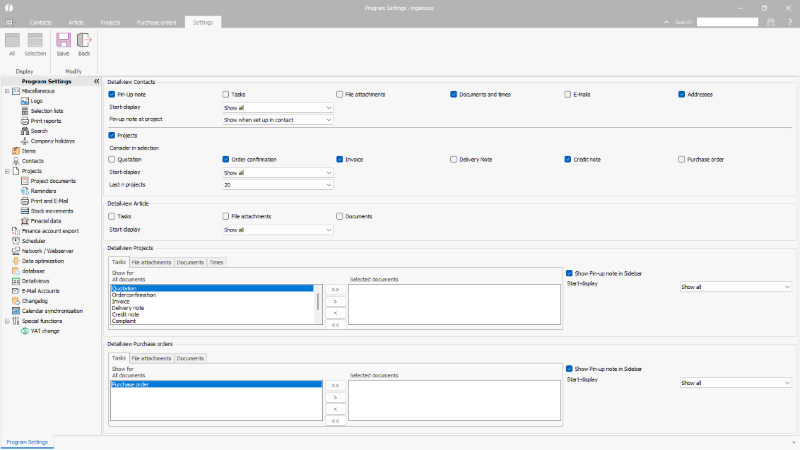Open Scheduler in the settings tree

[x=34, y=241]
